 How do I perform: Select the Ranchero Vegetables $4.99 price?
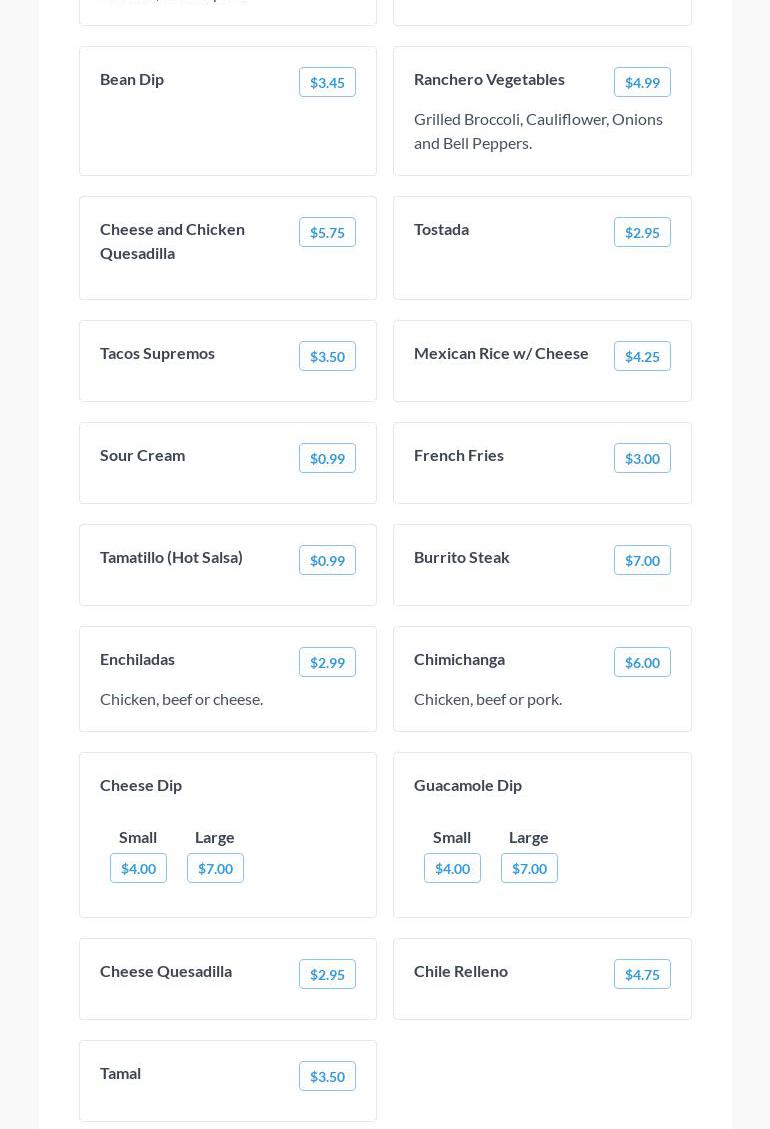[x=642, y=82]
